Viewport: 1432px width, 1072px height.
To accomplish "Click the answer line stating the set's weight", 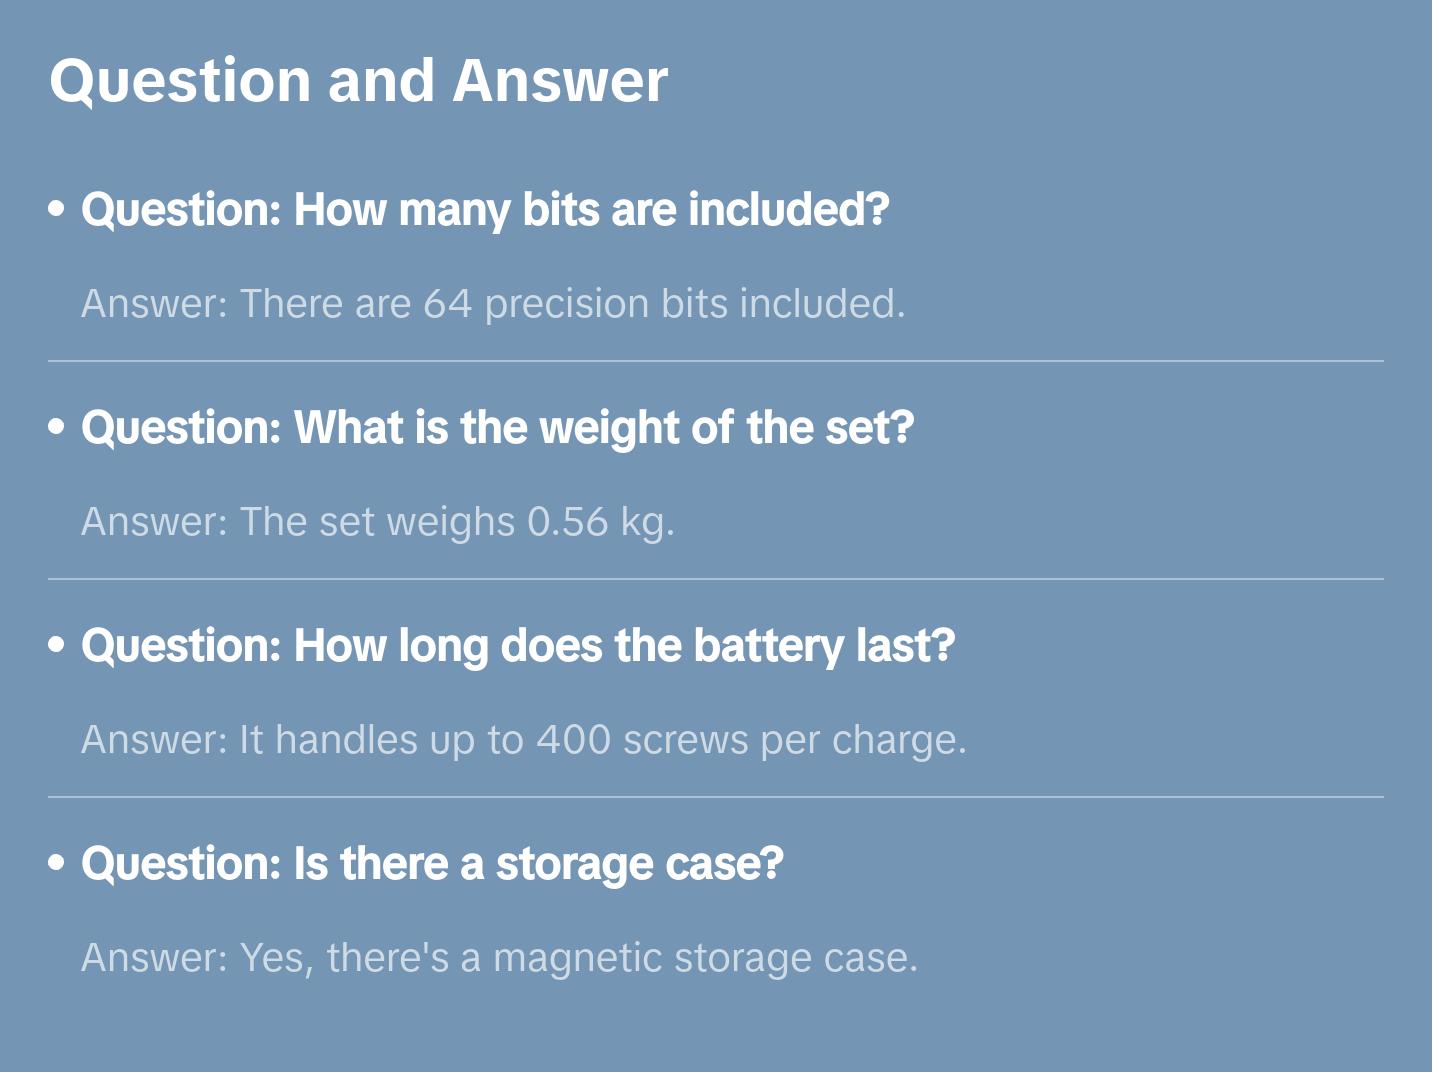I will click(378, 522).
